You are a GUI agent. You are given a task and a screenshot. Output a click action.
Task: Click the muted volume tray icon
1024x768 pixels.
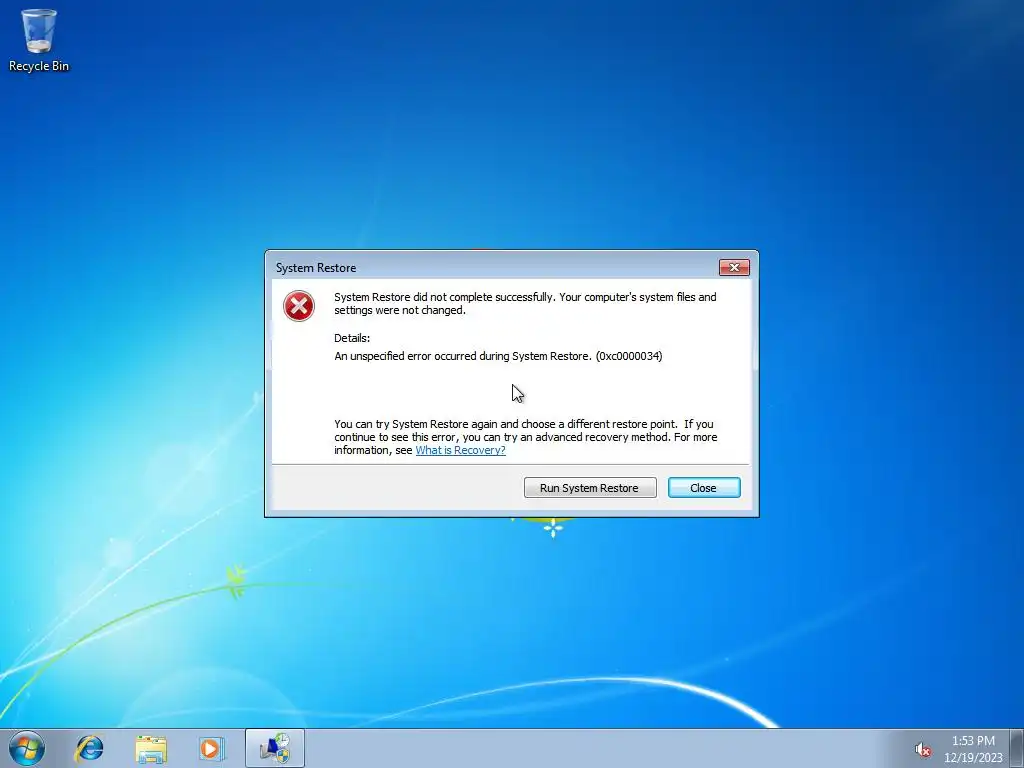pos(922,750)
